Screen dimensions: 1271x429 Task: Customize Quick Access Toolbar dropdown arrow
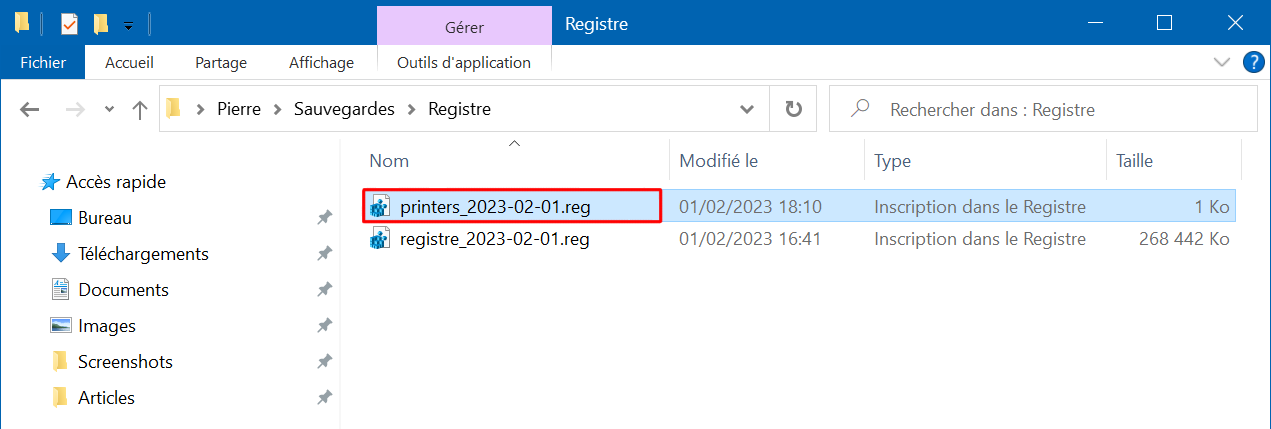pos(128,24)
